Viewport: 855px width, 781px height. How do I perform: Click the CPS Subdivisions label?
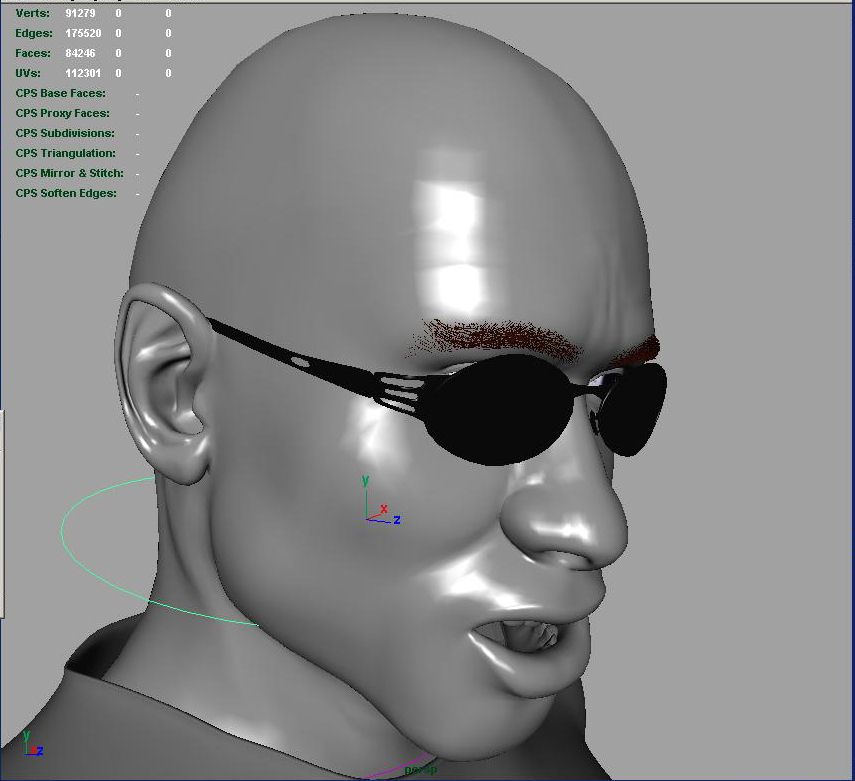point(65,133)
